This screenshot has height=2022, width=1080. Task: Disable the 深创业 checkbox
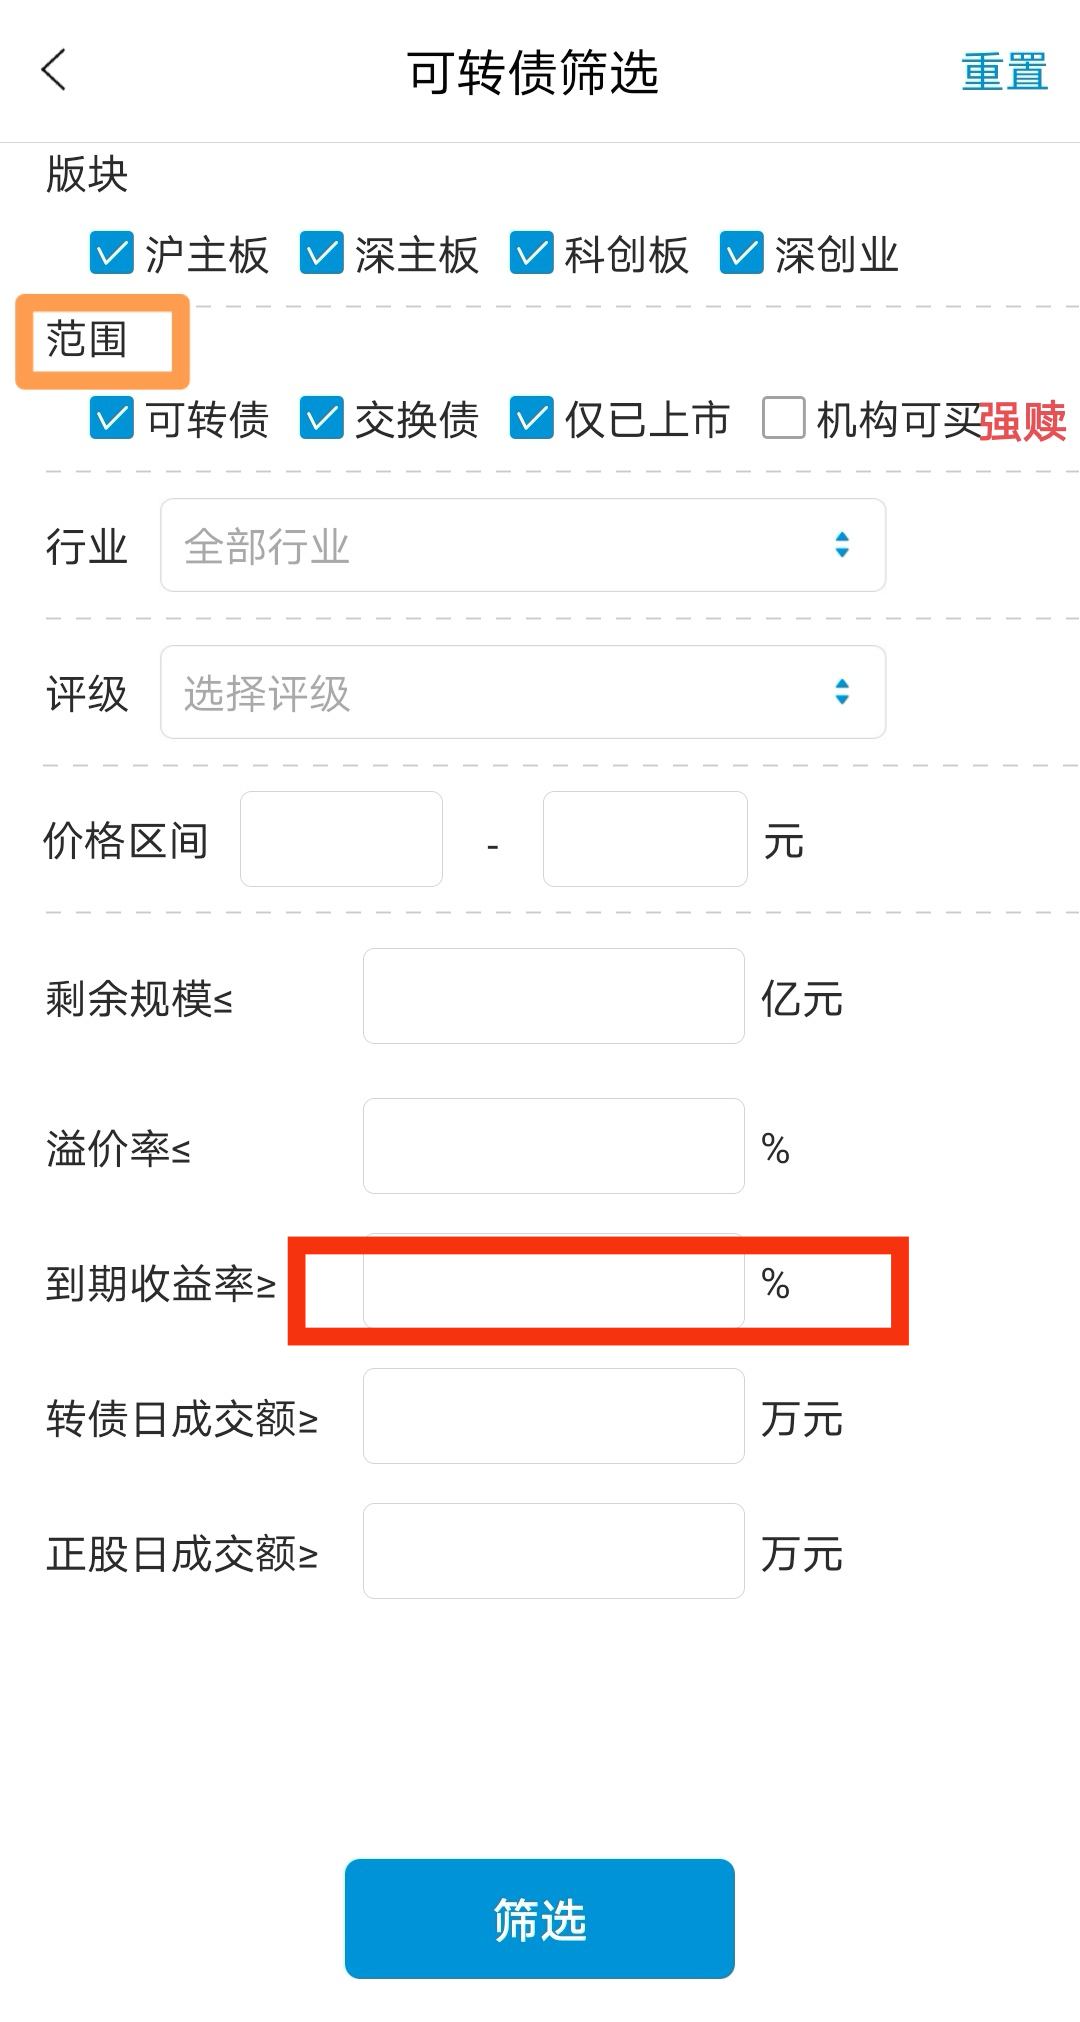(742, 253)
